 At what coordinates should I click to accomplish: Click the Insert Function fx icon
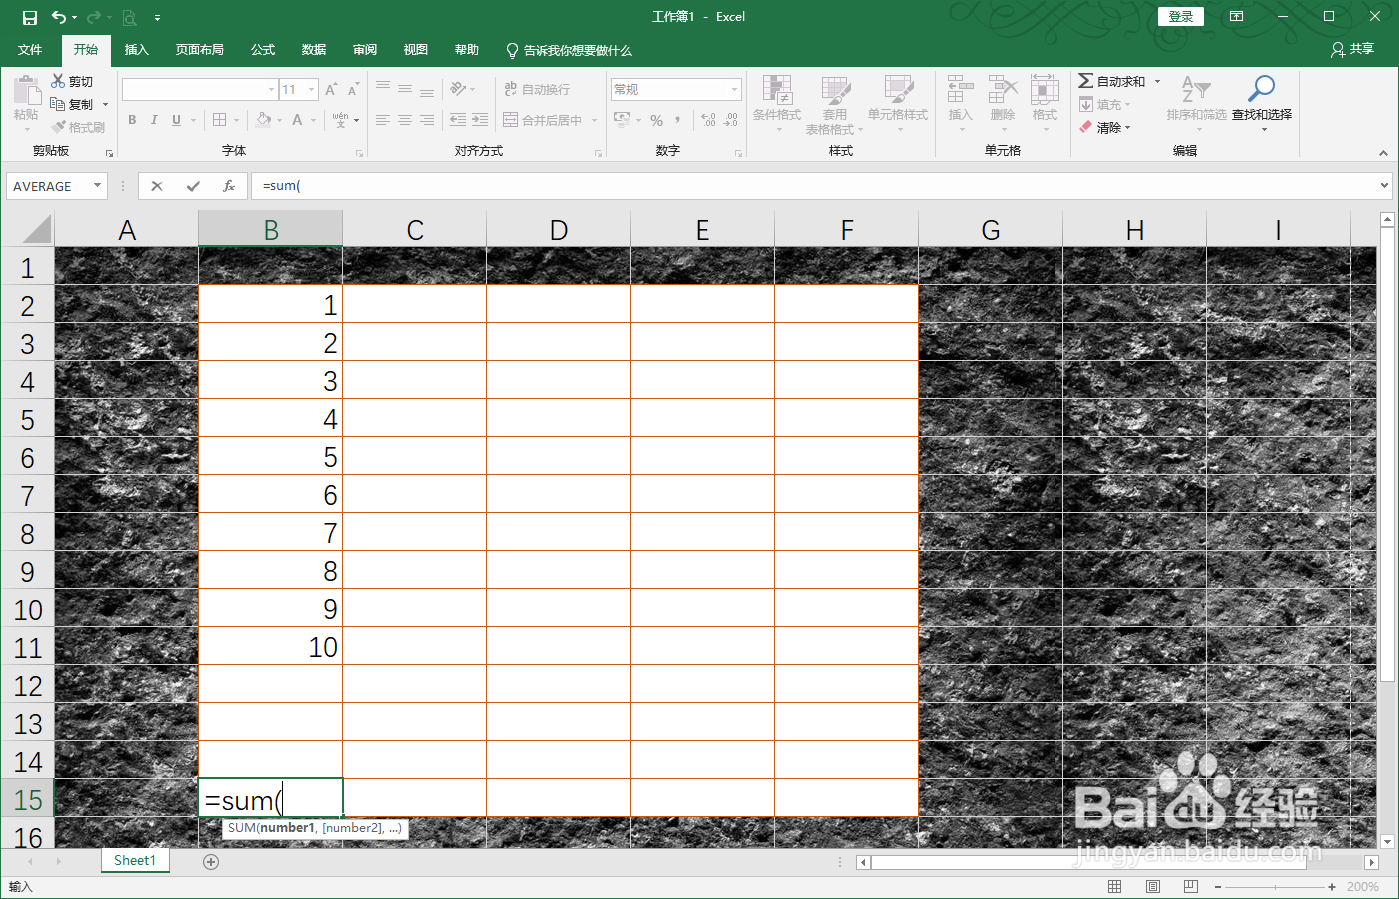point(229,186)
